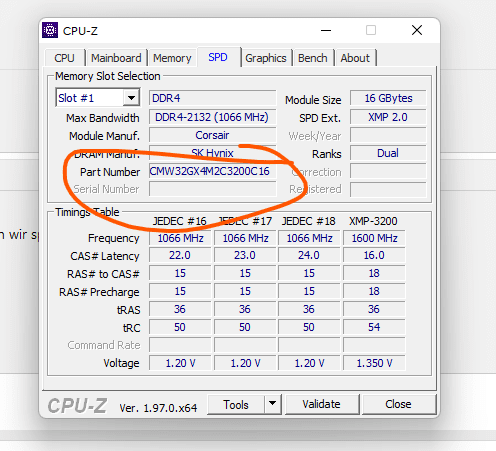The image size is (496, 451).
Task: Click the JEDEC #18 column header
Action: 309,221
